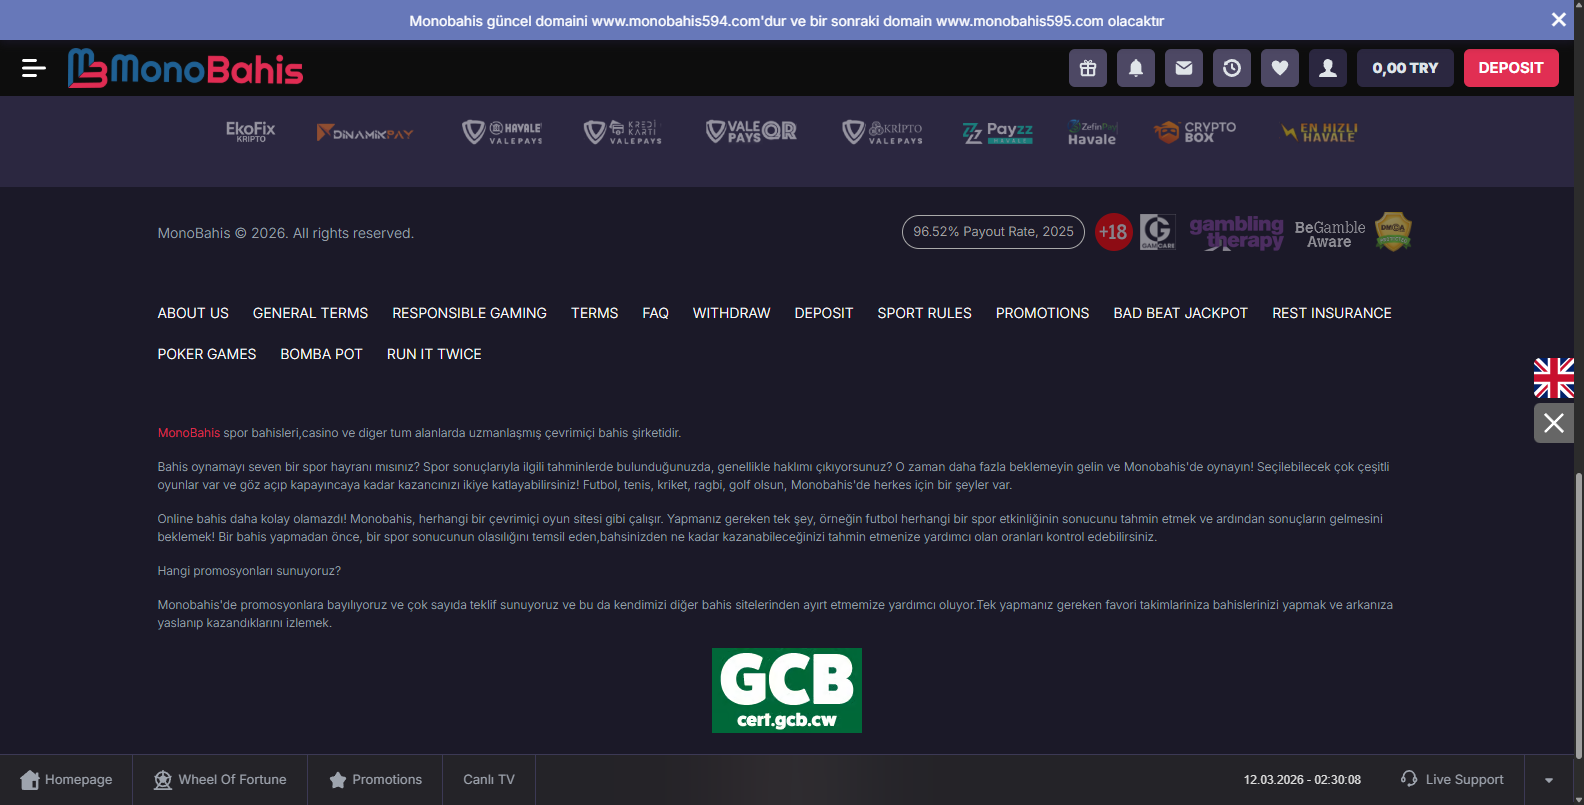Screen dimensions: 1584x805
Task: Dismiss the domain announcement banner
Action: pos(1558,20)
